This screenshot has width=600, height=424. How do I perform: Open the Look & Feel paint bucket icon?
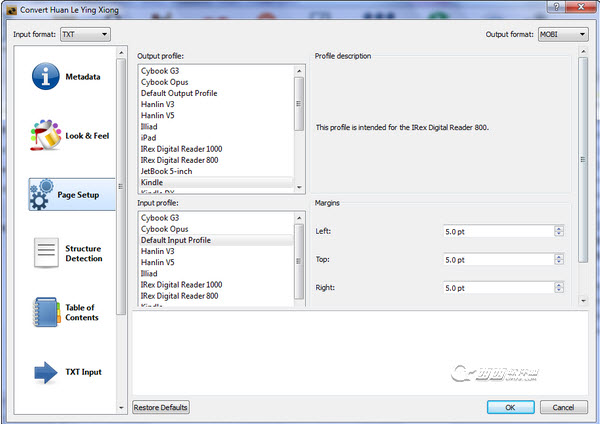click(46, 135)
